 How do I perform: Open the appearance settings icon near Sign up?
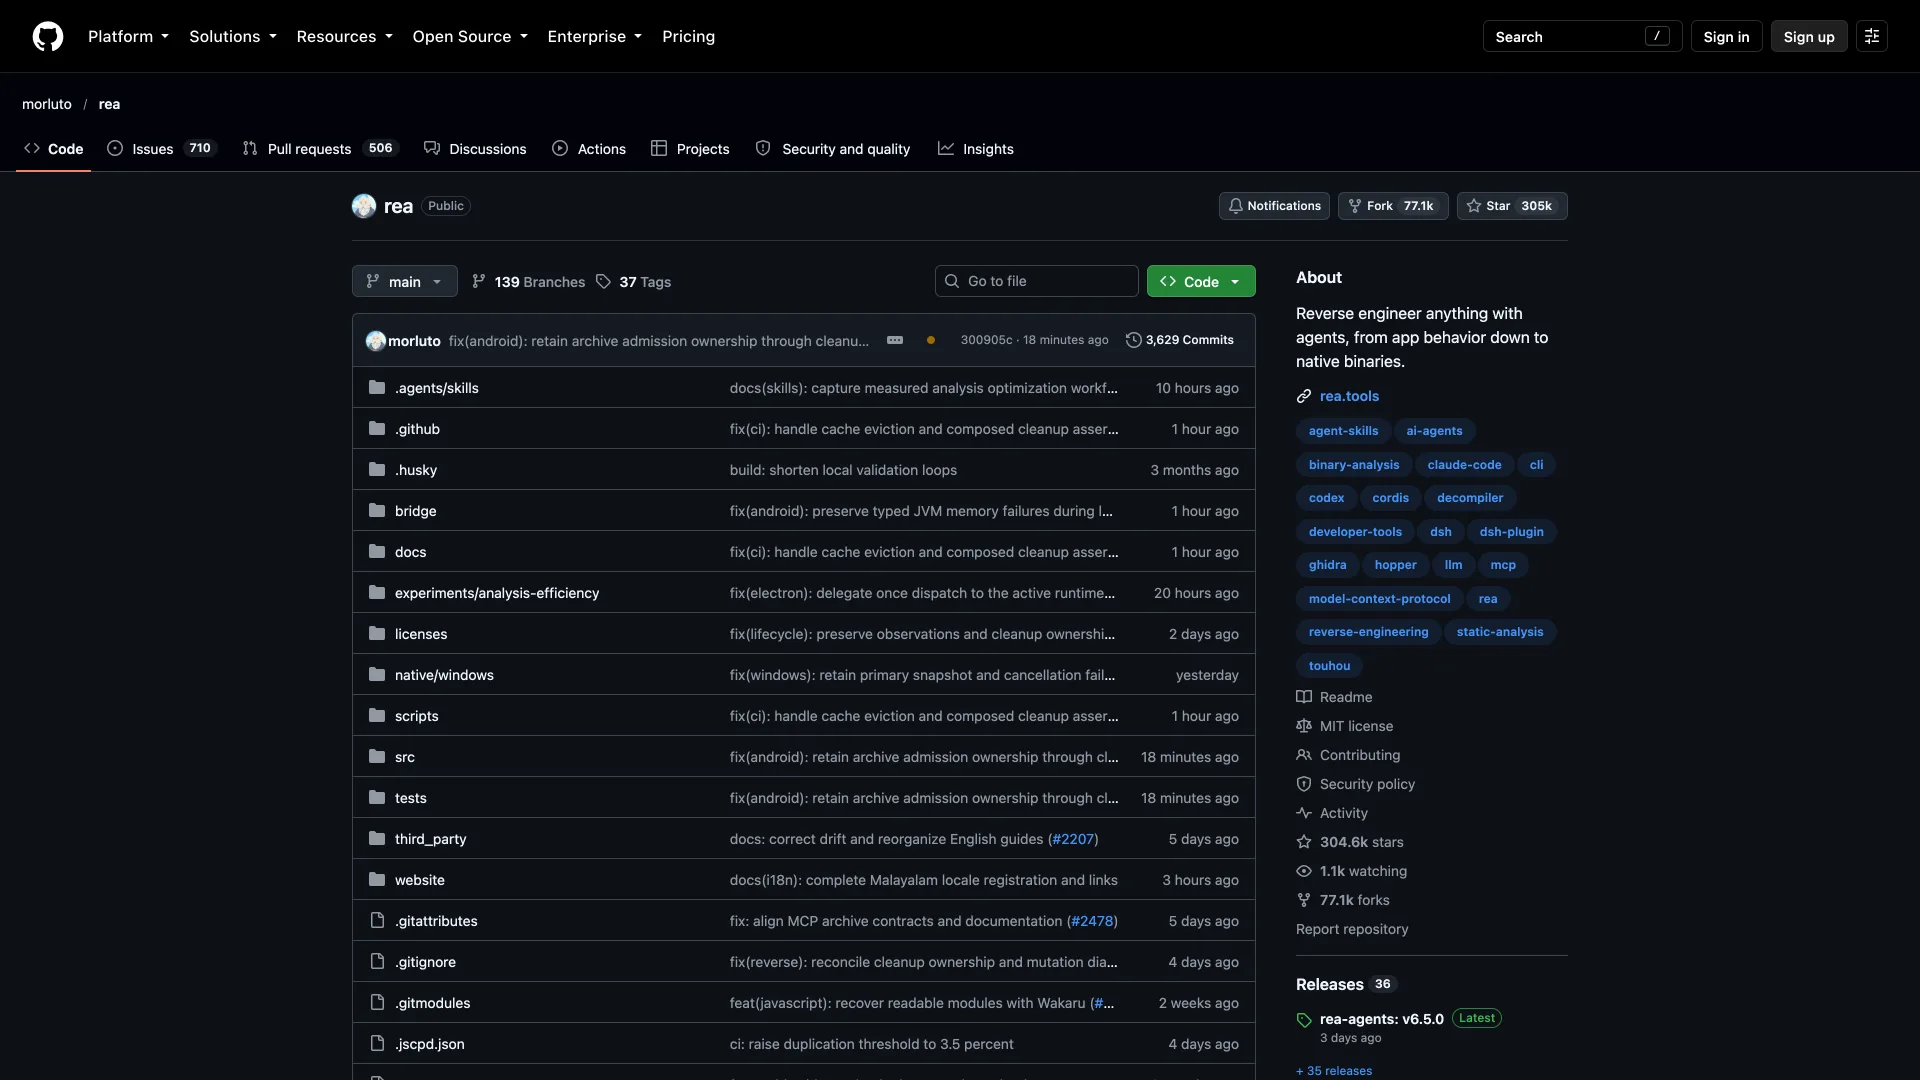[x=1871, y=36]
